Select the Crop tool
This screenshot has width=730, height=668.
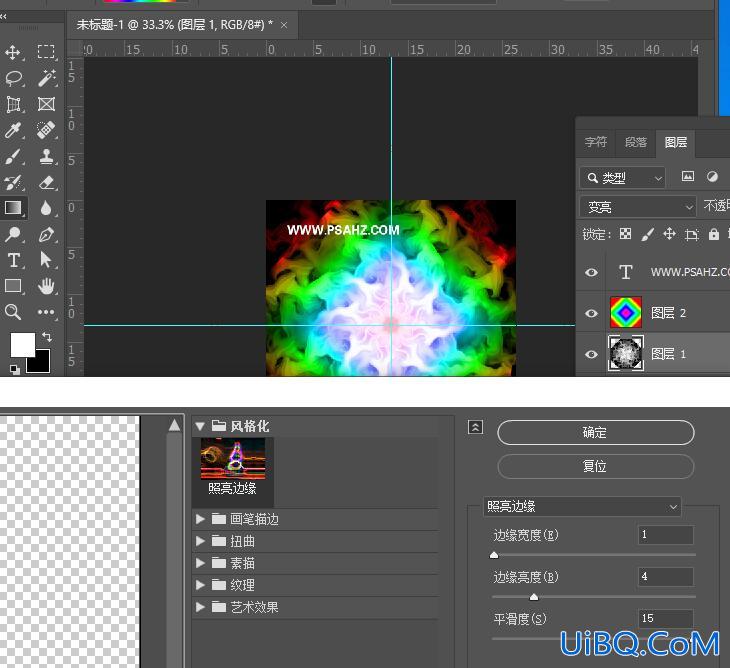point(13,104)
